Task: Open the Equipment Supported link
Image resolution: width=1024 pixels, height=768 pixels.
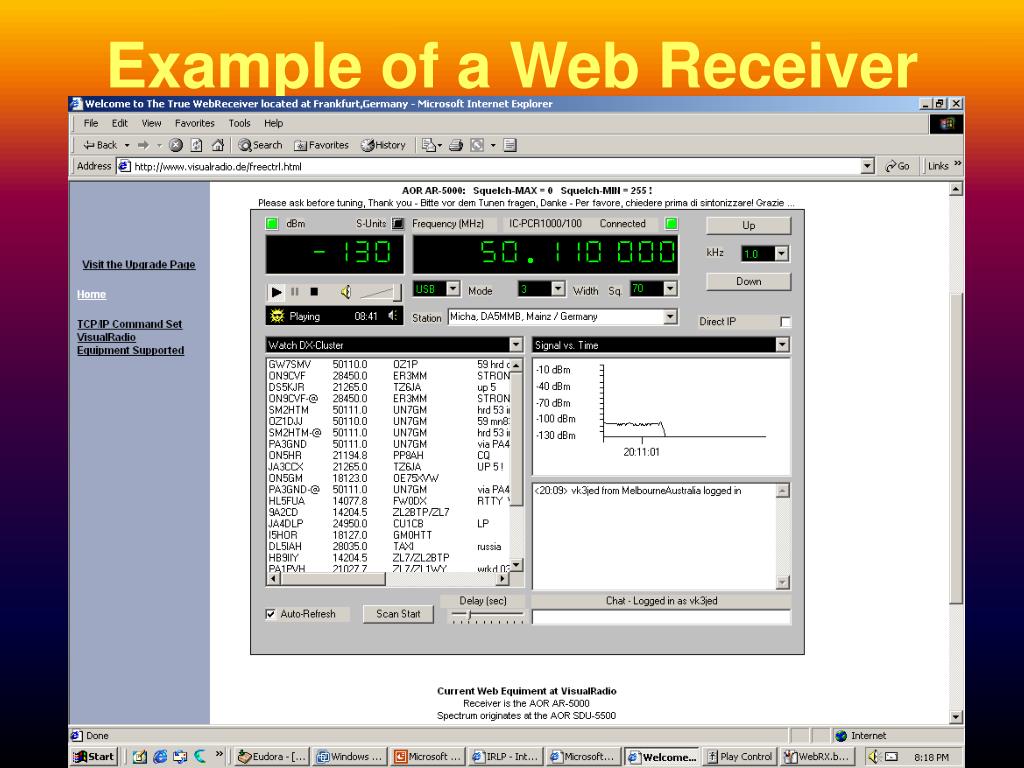Action: tap(131, 350)
